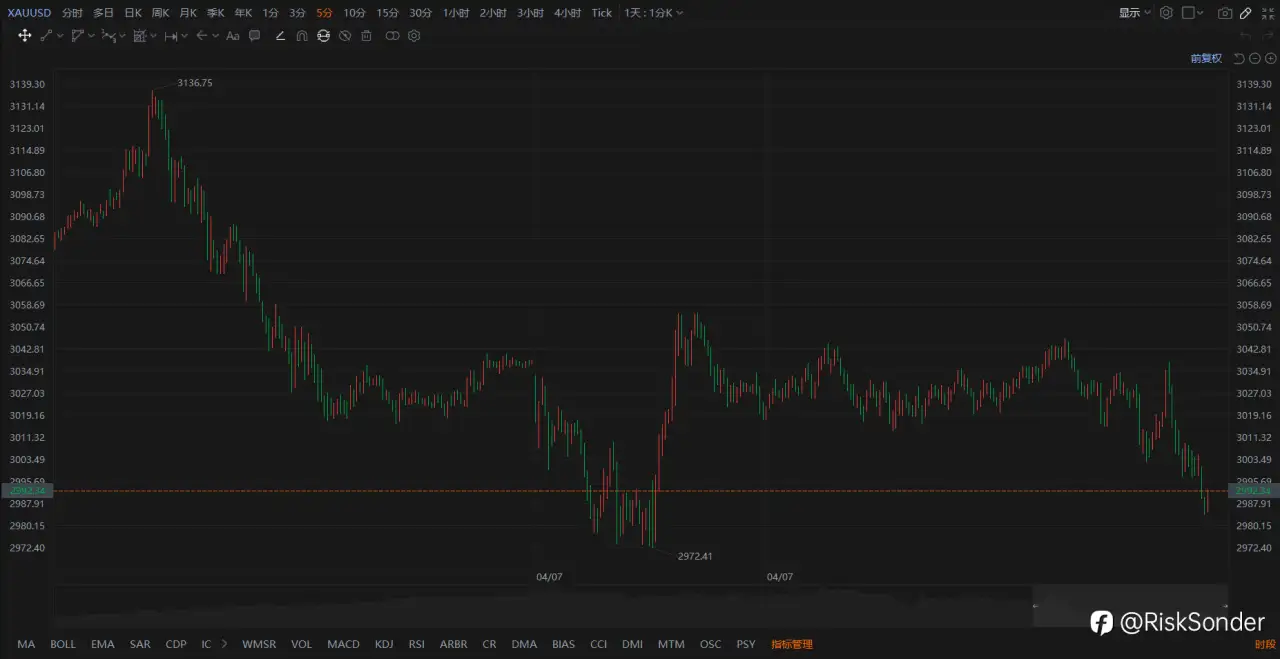This screenshot has height=659, width=1280.
Task: Switch to the 周K tab
Action: coord(160,13)
